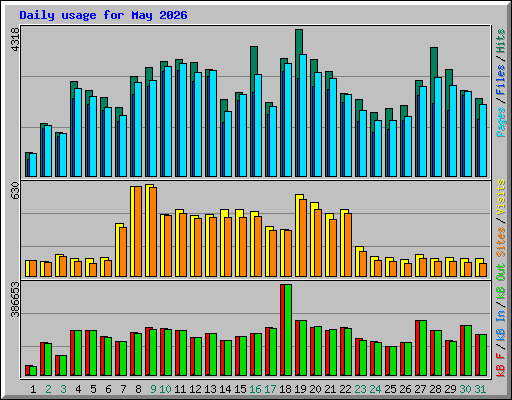This screenshot has height=400, width=512.
Task: Click the green kB bar for day 3
Action: [x=63, y=366]
